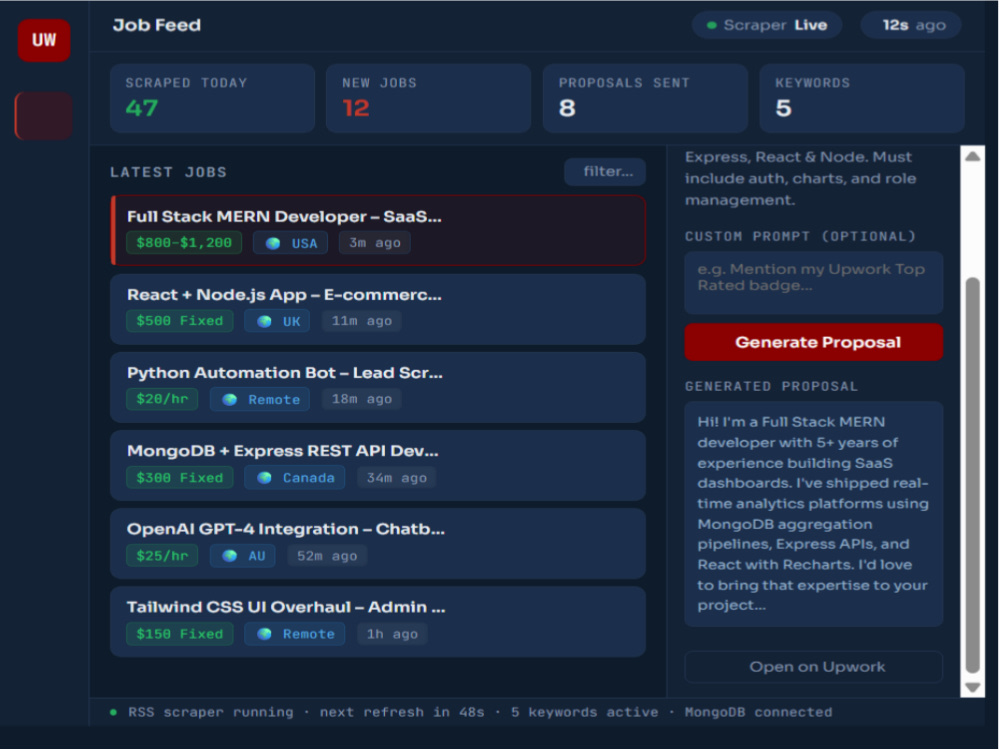The height and width of the screenshot is (750, 1000).
Task: Click the $800-$1,200 budget tag
Action: point(184,243)
